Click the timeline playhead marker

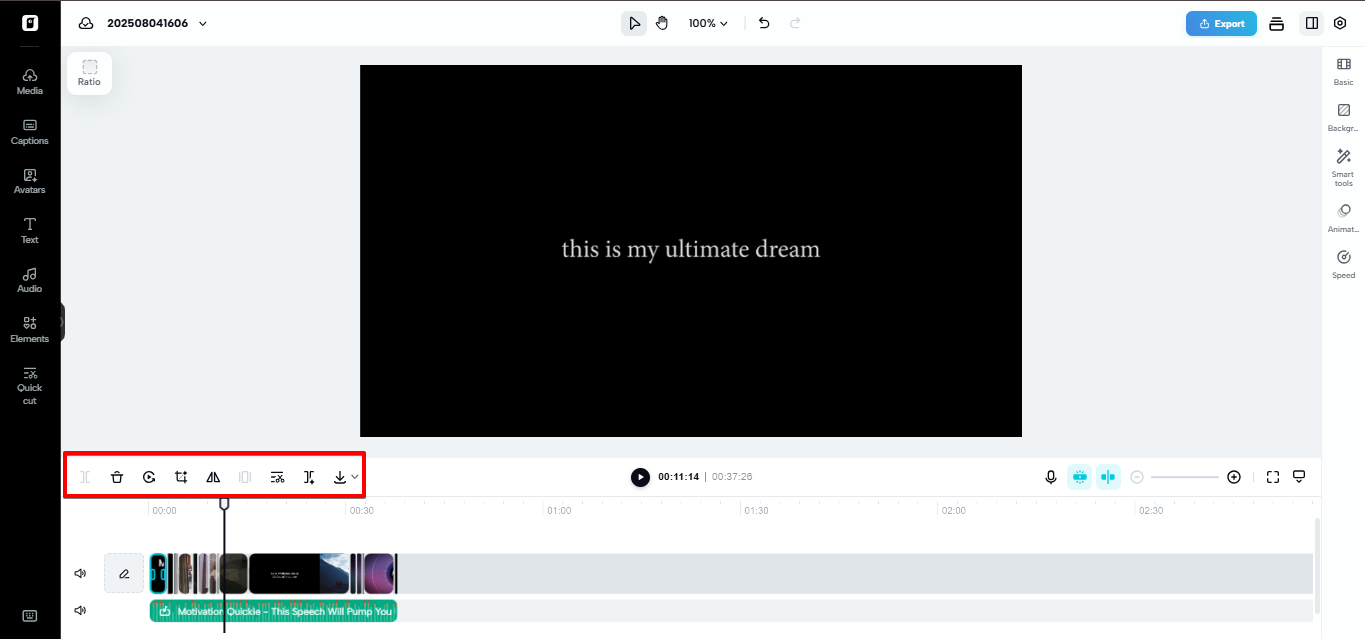[224, 504]
